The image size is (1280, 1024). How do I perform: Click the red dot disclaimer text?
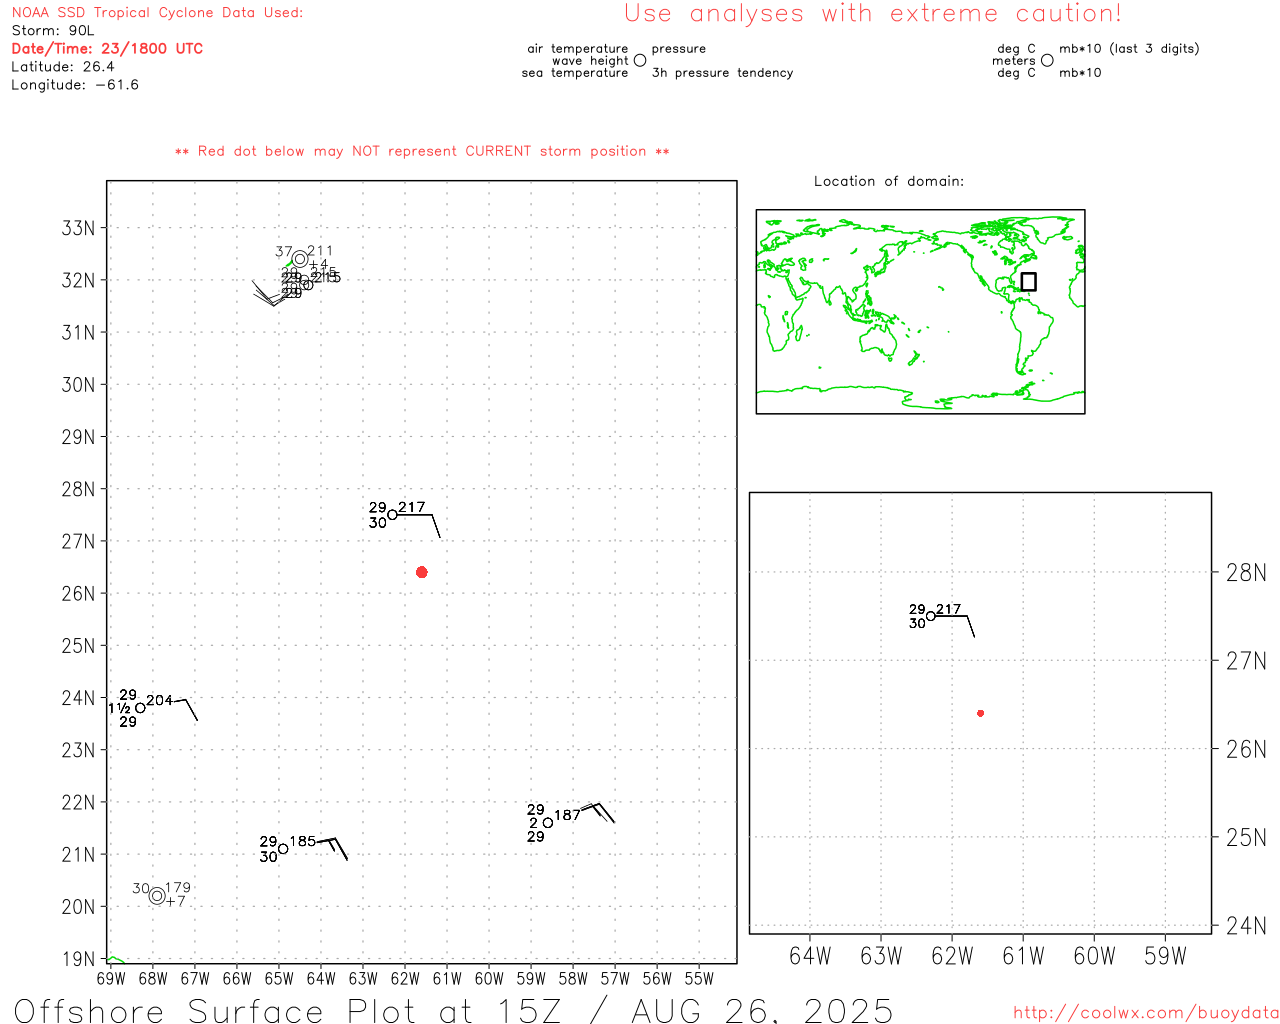point(422,152)
